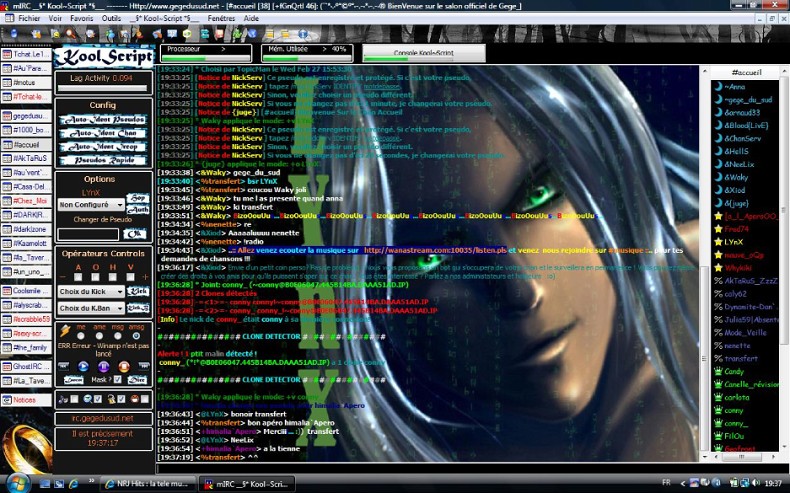Open the Choix du K.Ban dropdown
This screenshot has width=790, height=493.
coord(91,308)
